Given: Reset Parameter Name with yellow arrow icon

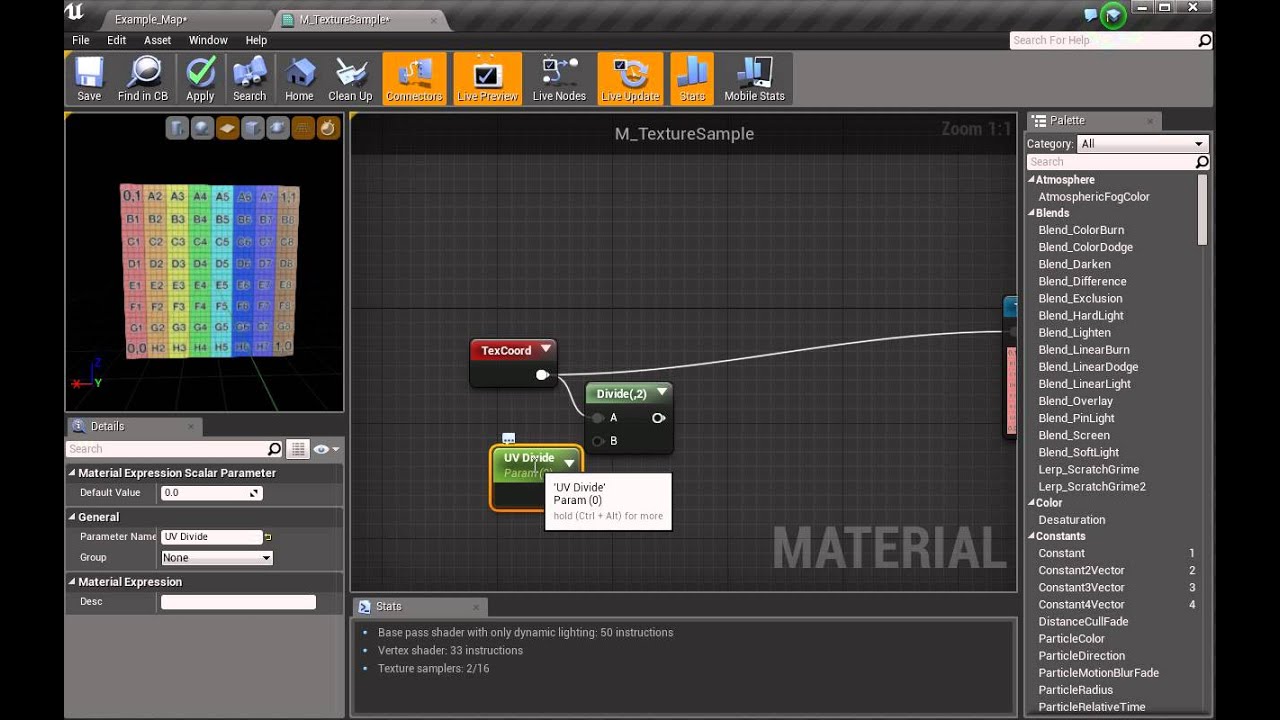Looking at the screenshot, I should coord(268,537).
